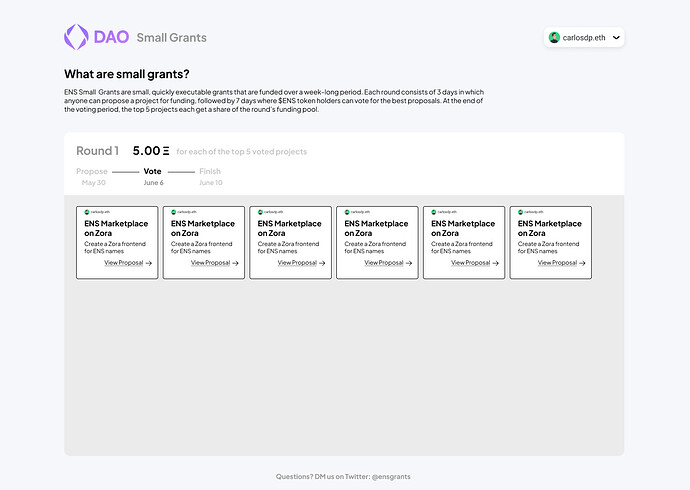Open View Proposal on the fifth card
Viewport: 690px width, 490px height.
[475, 263]
